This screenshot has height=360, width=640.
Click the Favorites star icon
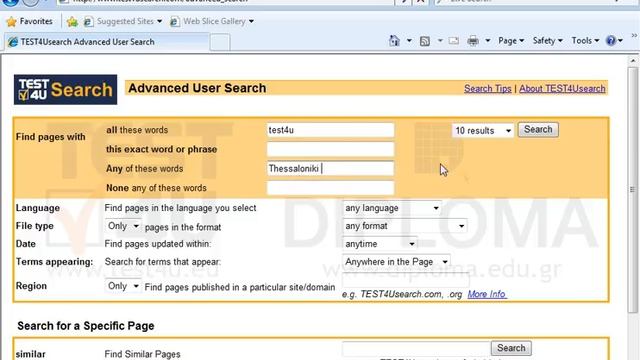pyautogui.click(x=11, y=21)
